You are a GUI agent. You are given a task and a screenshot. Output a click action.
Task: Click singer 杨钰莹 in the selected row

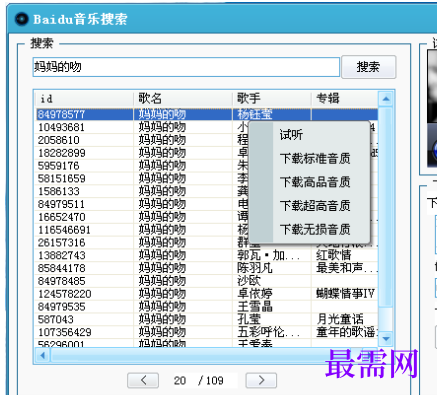[x=255, y=114]
